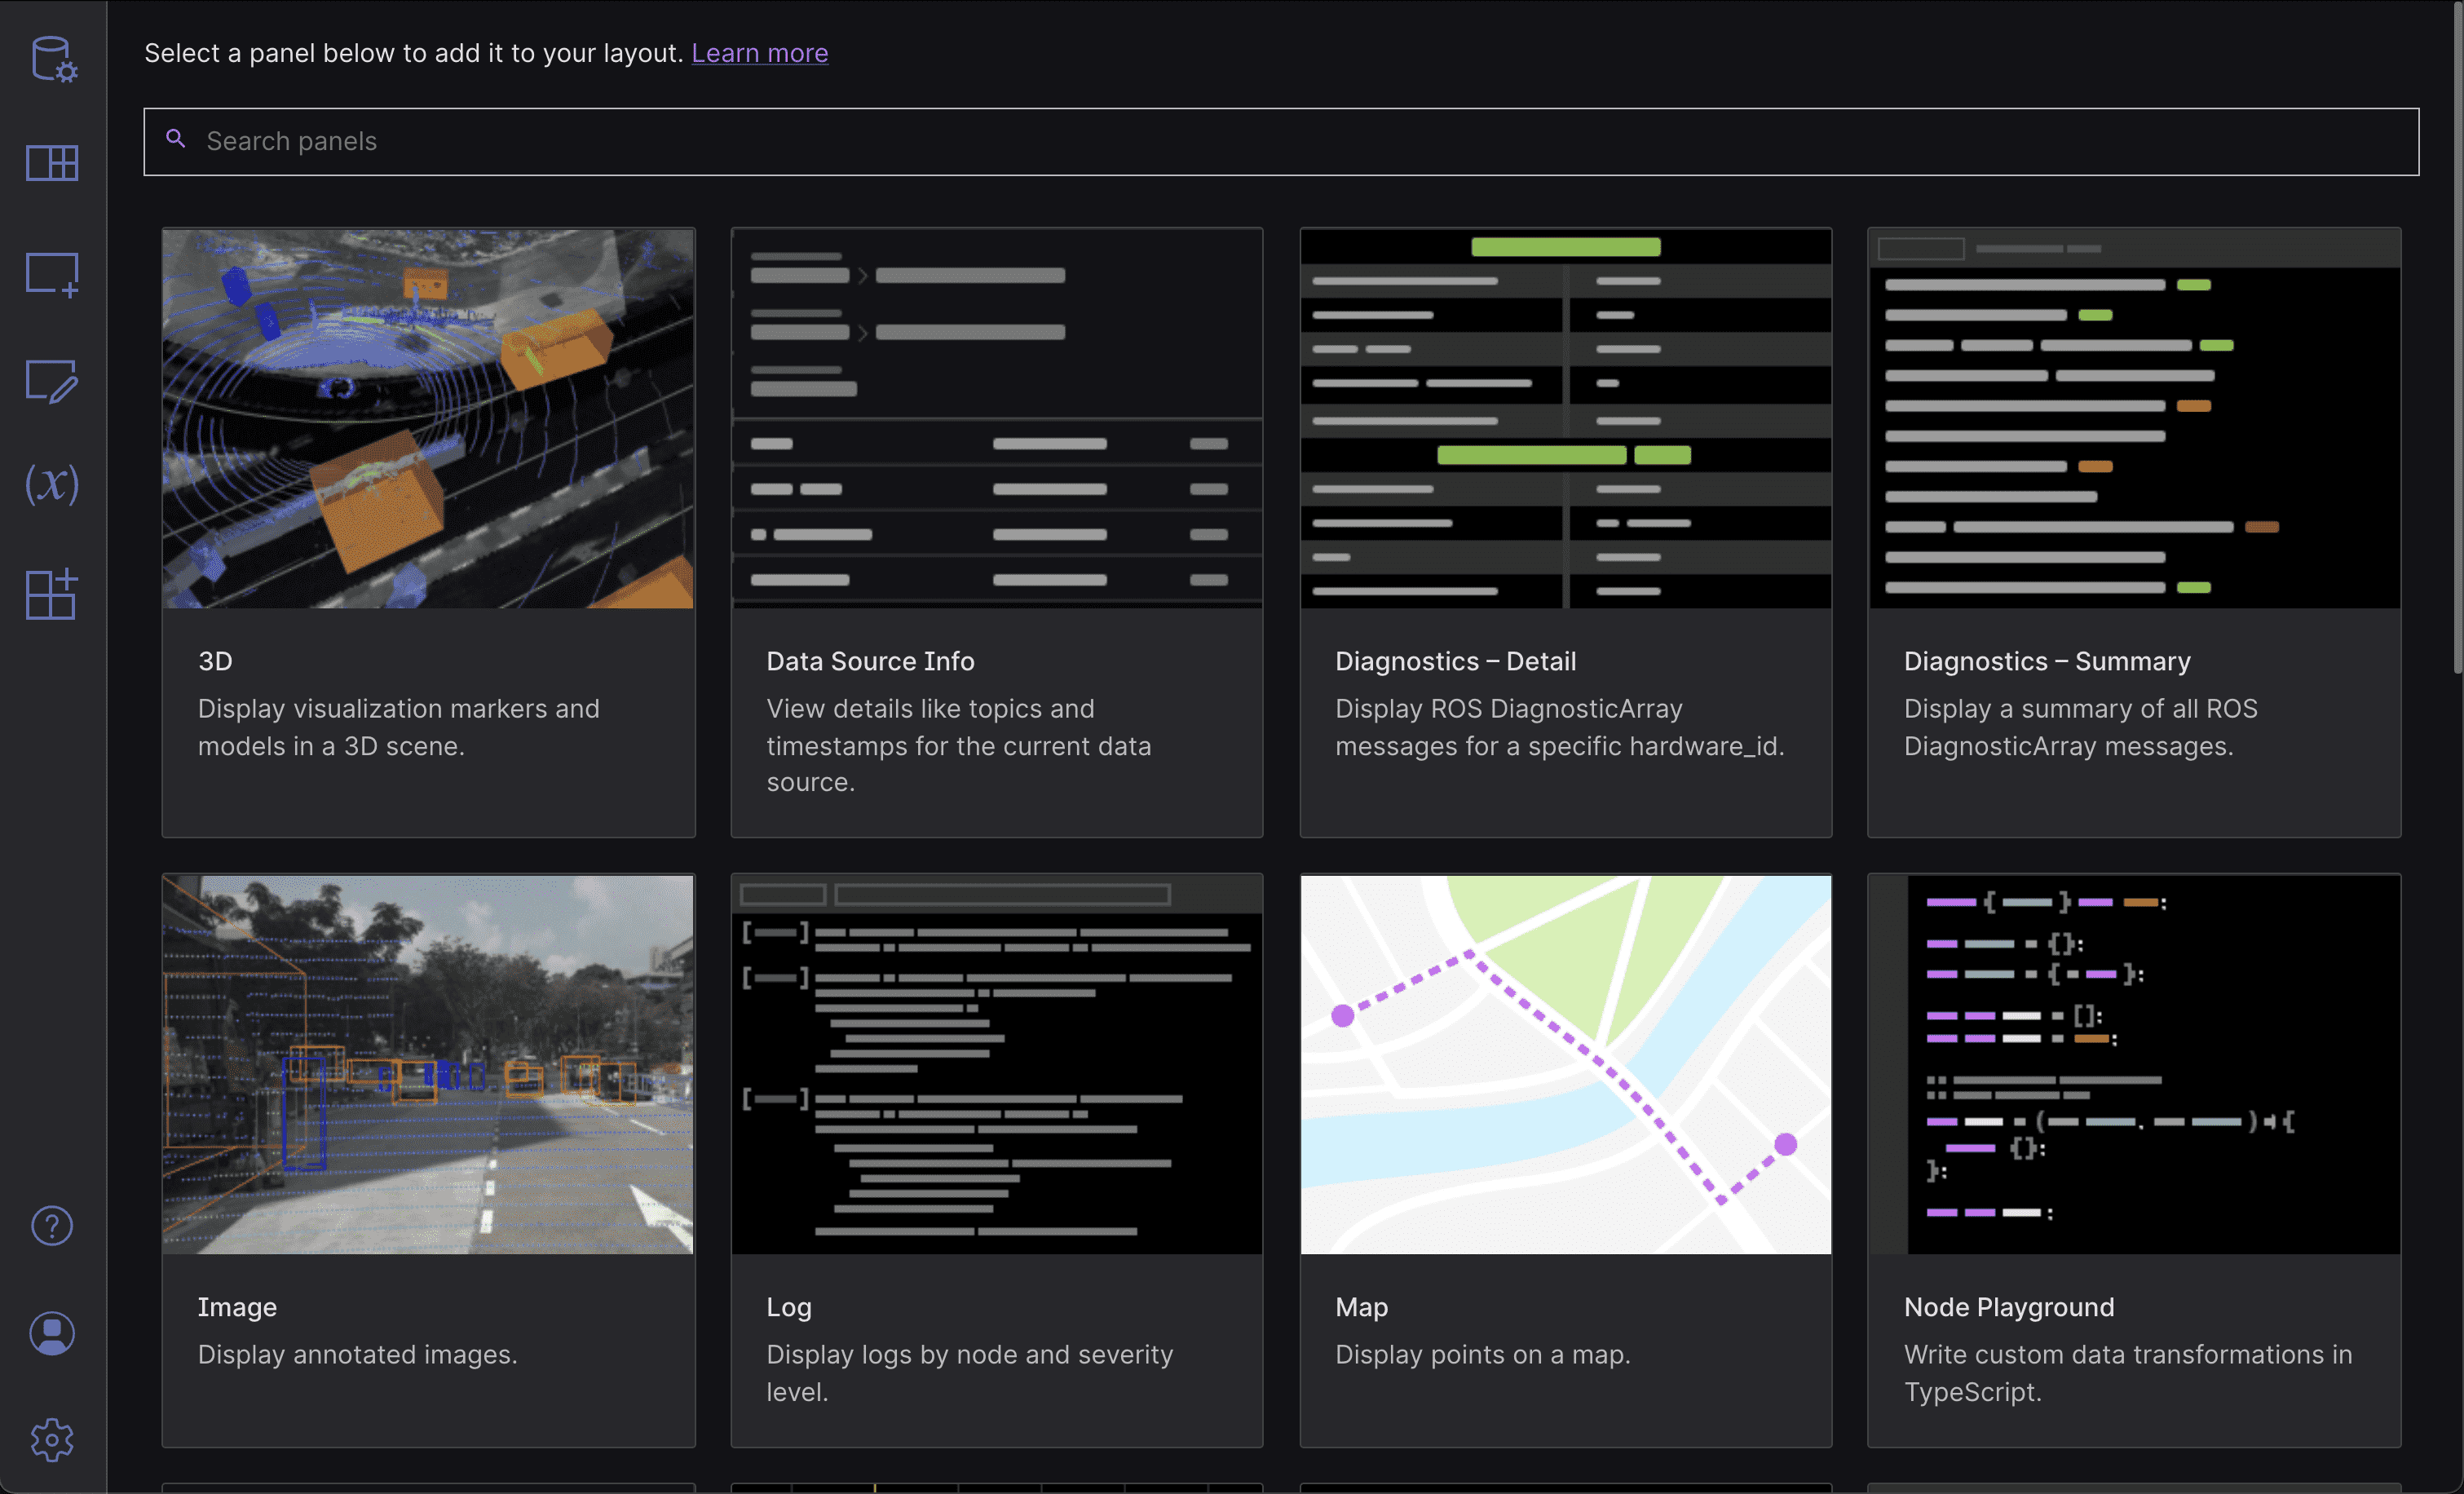This screenshot has width=2464, height=1494.
Task: Click the variable expression icon
Action: [x=53, y=482]
